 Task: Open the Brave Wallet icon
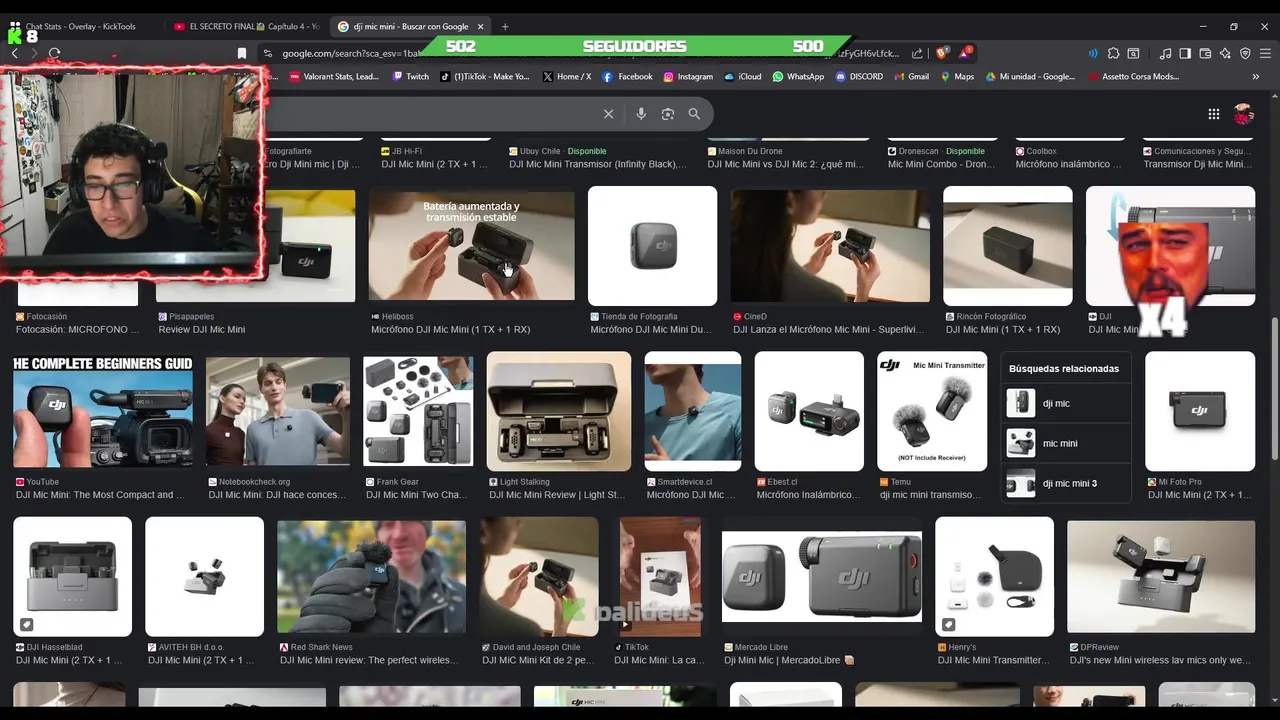[1205, 53]
